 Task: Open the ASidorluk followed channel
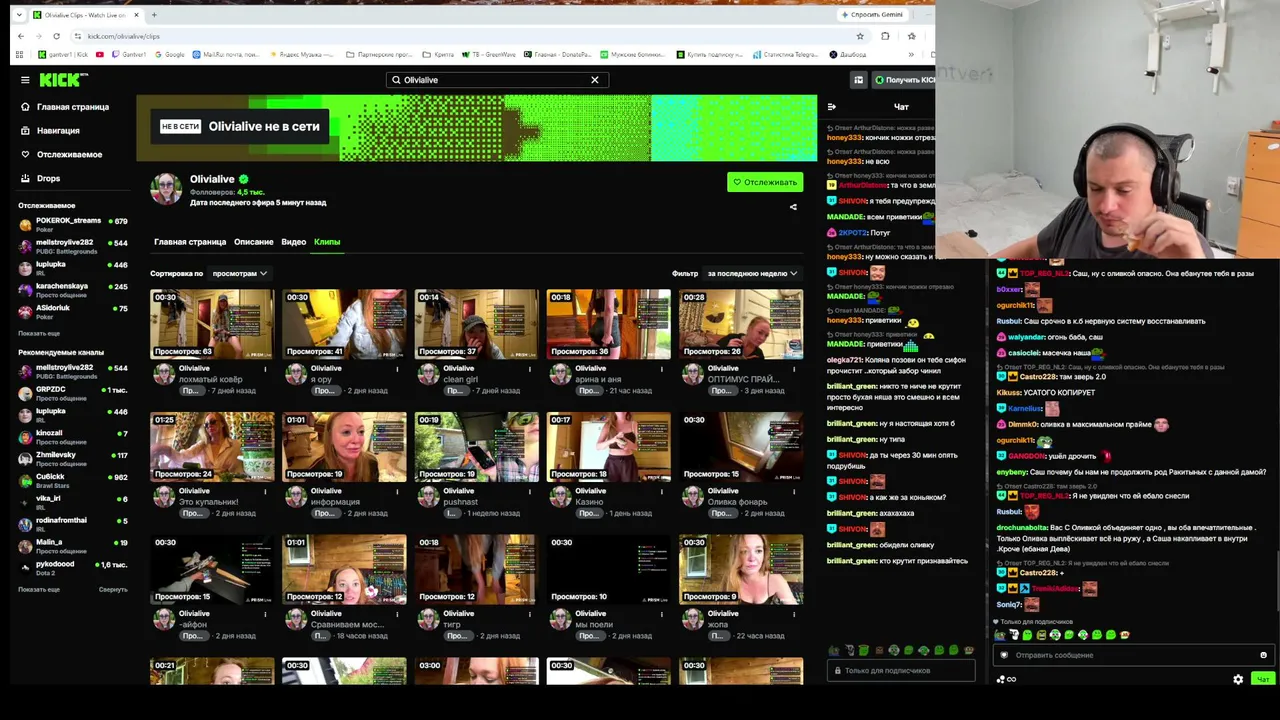(x=73, y=312)
